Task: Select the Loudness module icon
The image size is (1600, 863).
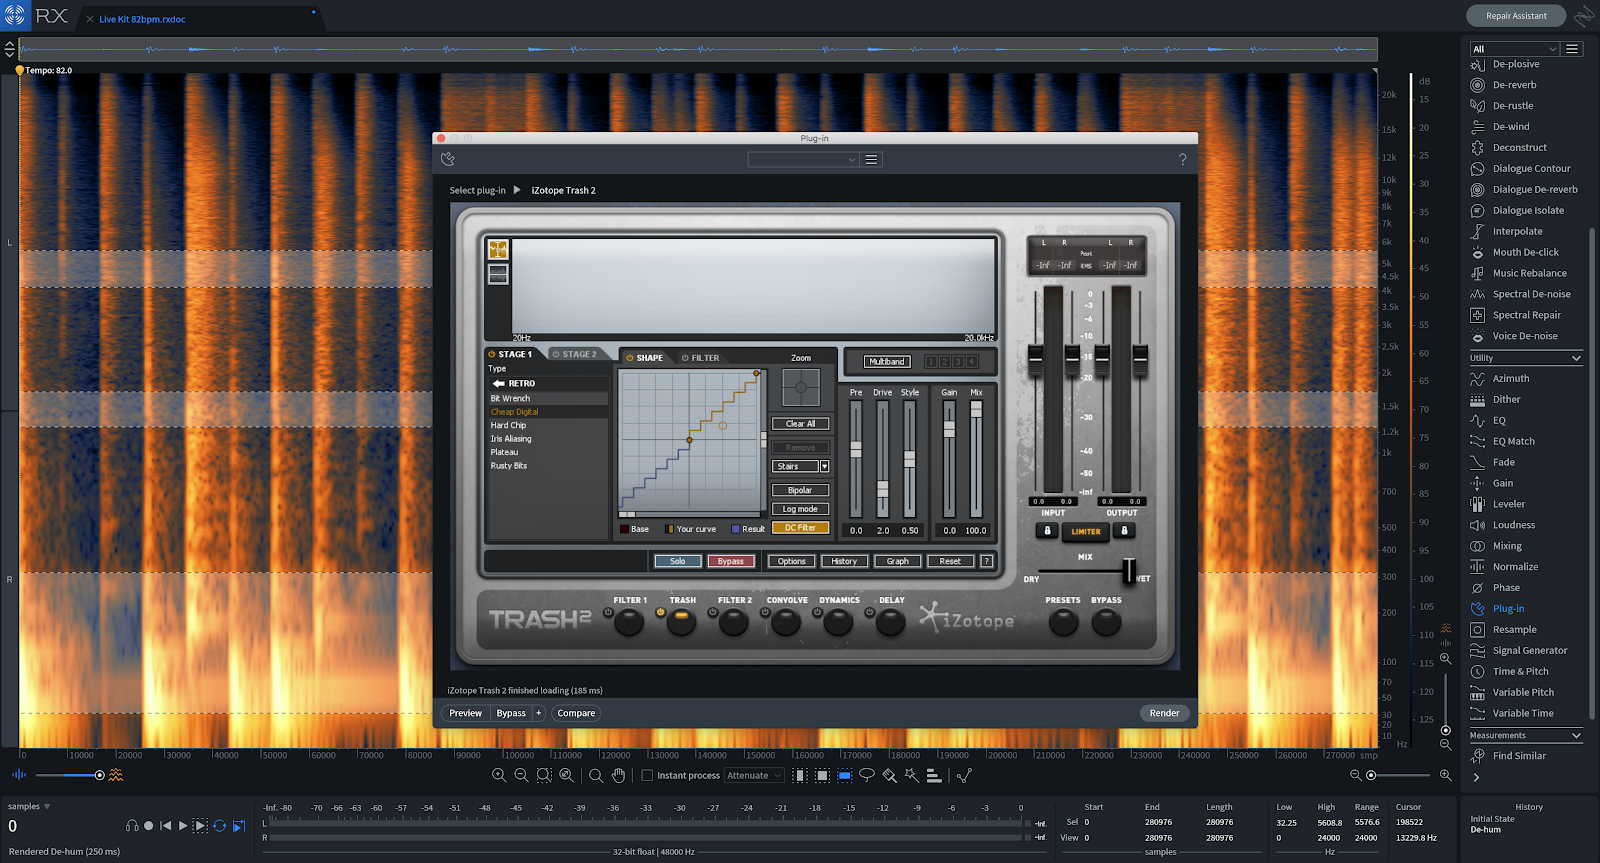Action: pyautogui.click(x=1477, y=525)
